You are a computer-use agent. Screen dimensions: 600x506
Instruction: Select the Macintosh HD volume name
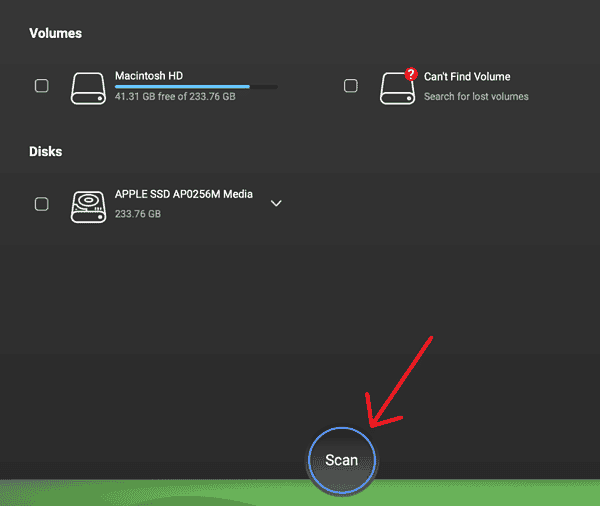pos(149,75)
